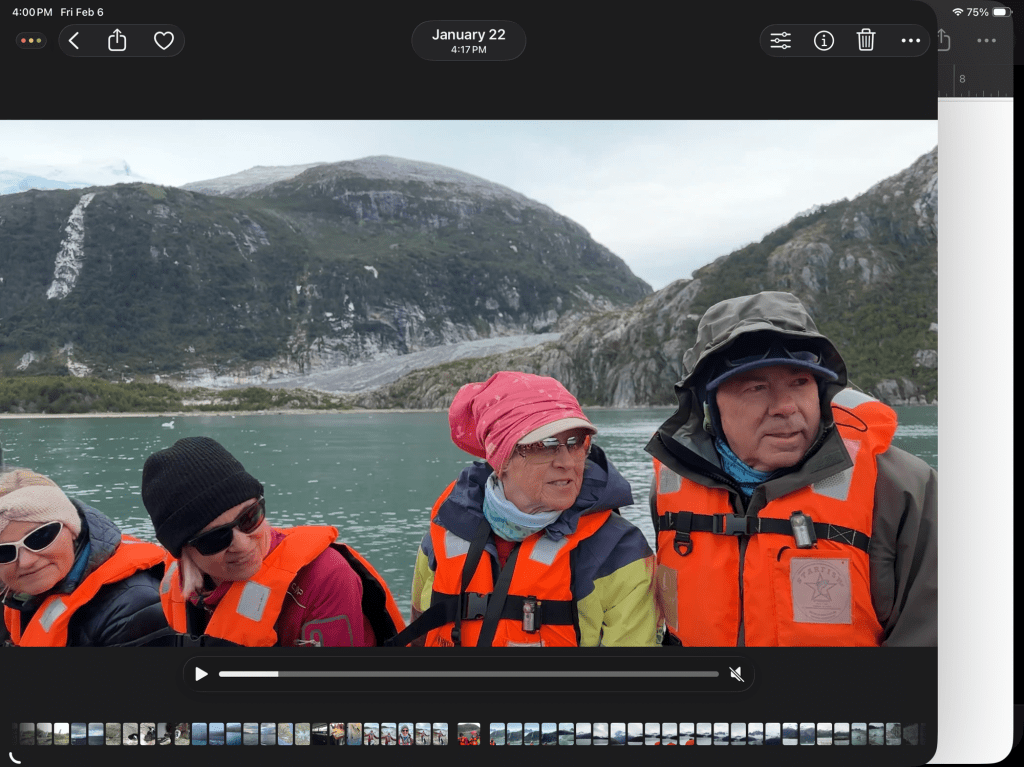Image resolution: width=1024 pixels, height=767 pixels.
Task: Unmute the video sound
Action: tap(736, 674)
